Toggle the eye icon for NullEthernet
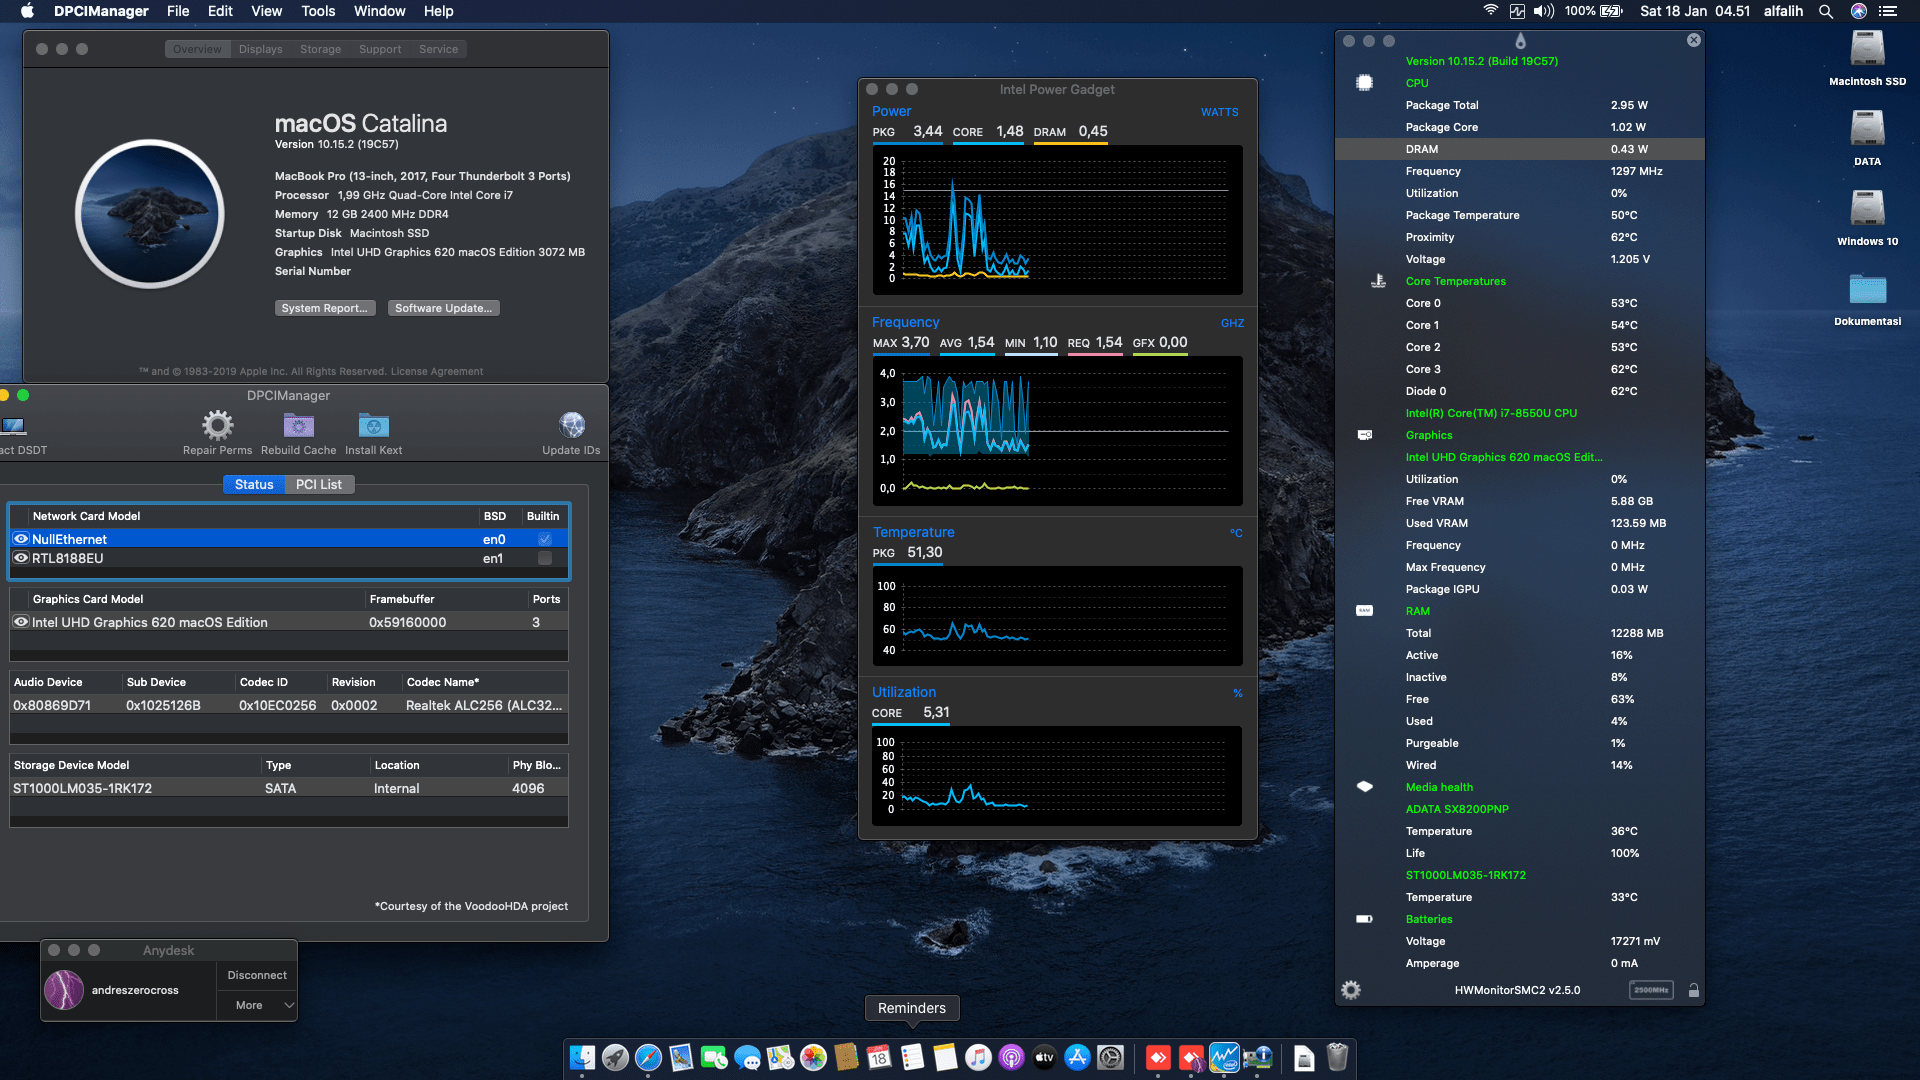1920x1080 pixels. (x=20, y=539)
